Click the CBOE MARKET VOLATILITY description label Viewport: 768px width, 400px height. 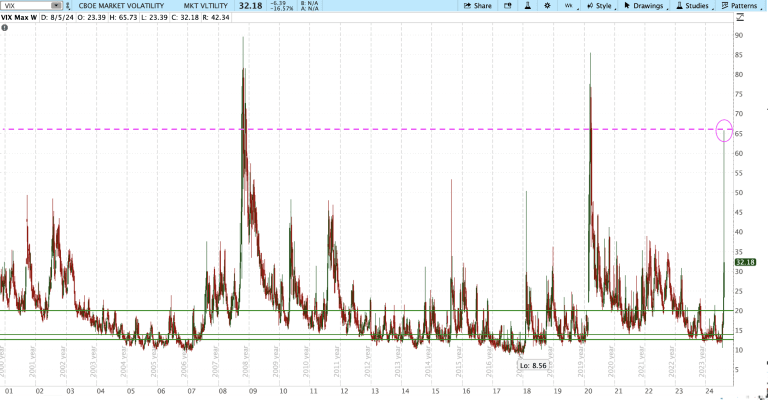119,6
